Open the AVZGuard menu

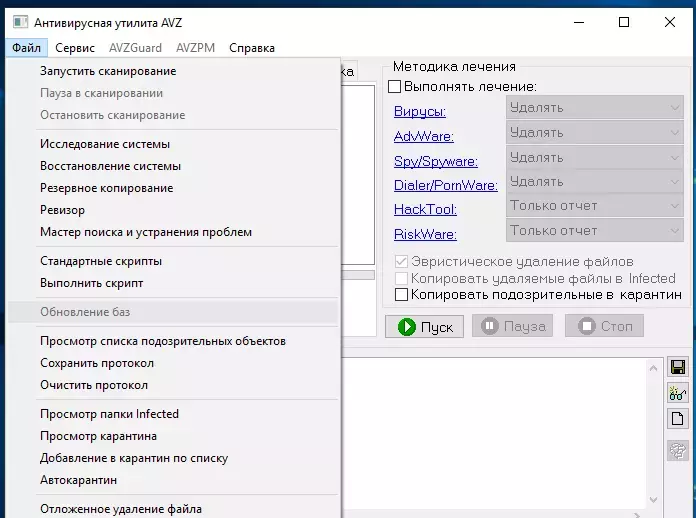[135, 47]
